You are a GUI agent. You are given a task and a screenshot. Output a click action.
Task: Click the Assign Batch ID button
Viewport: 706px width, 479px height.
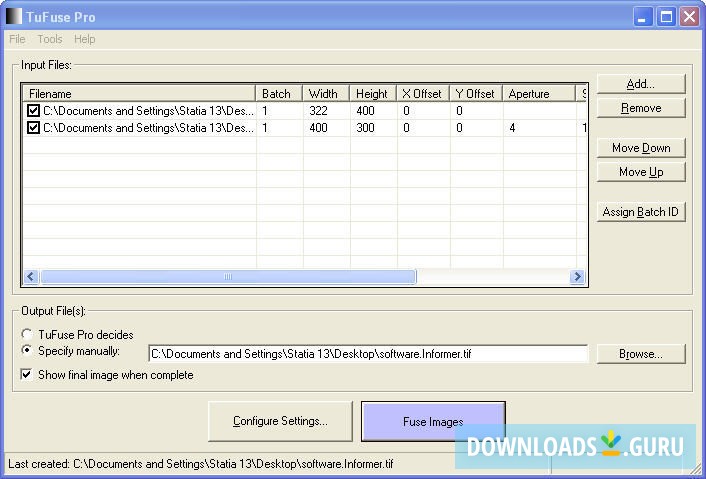click(x=641, y=212)
